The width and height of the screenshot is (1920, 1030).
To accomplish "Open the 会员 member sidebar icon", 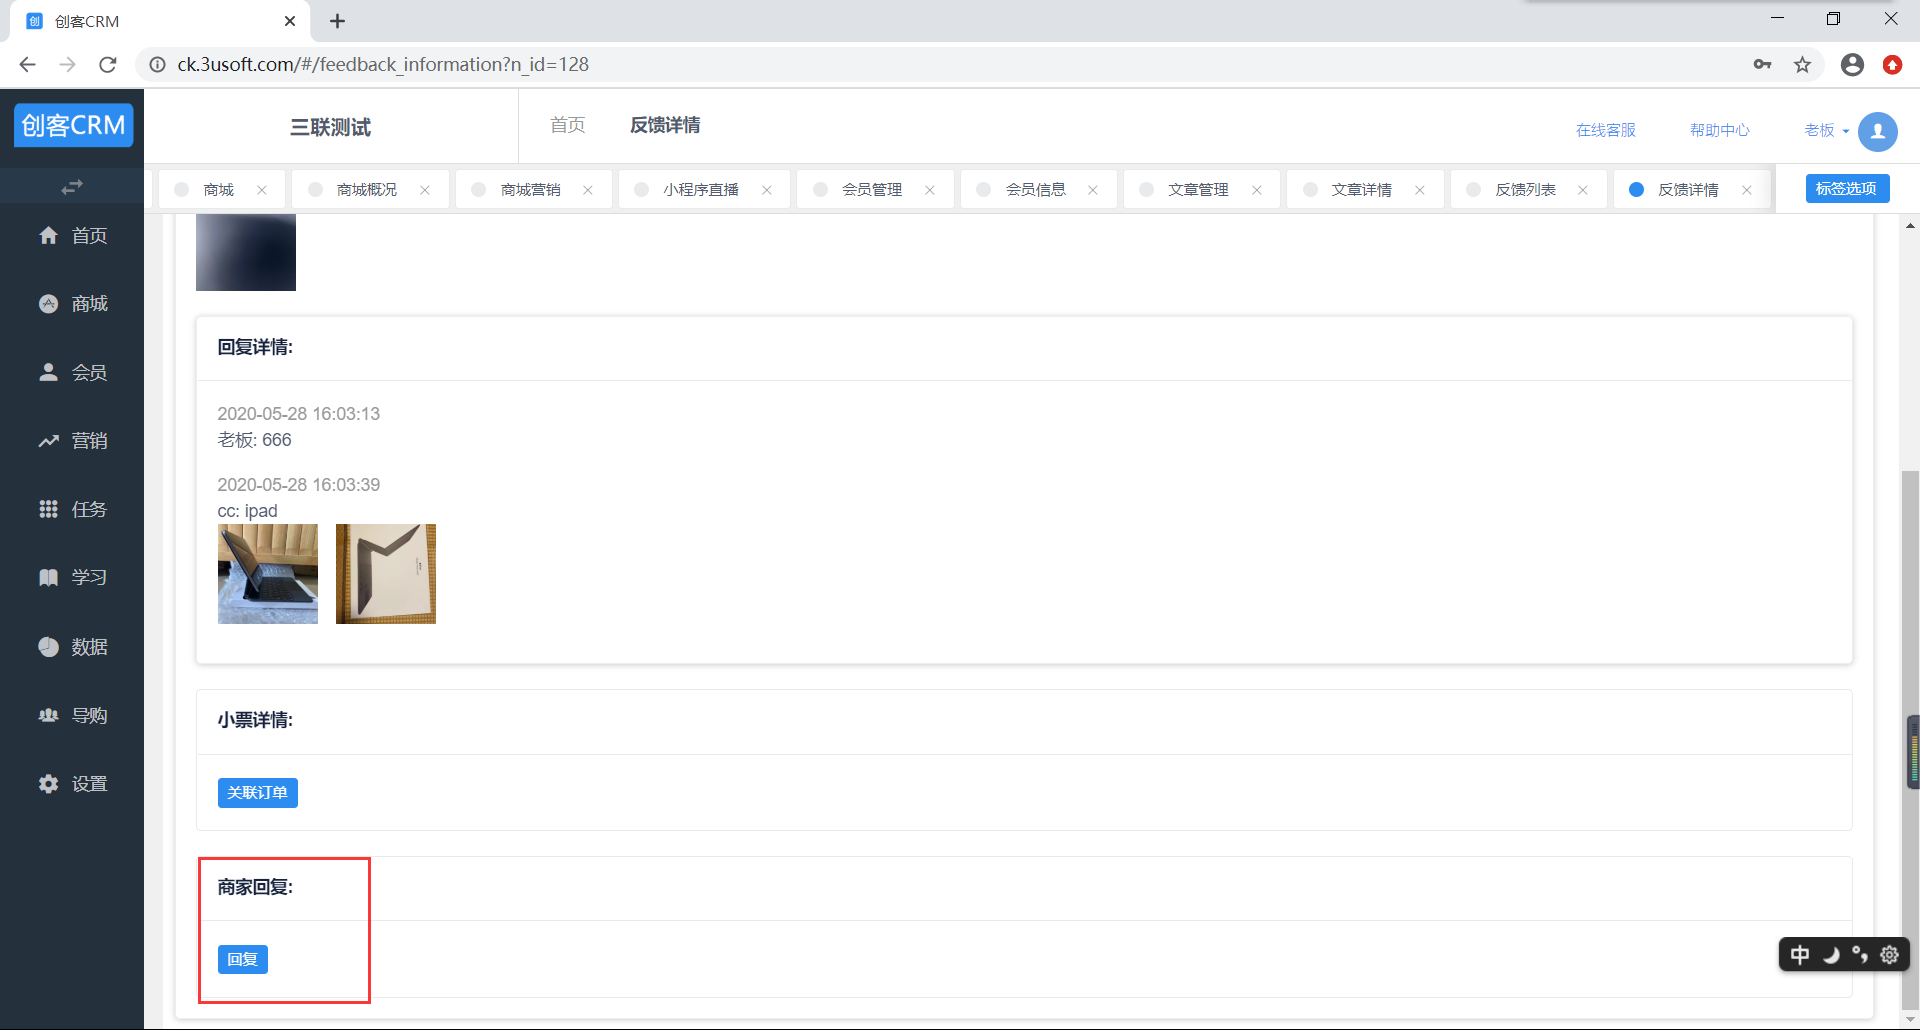I will pos(48,372).
